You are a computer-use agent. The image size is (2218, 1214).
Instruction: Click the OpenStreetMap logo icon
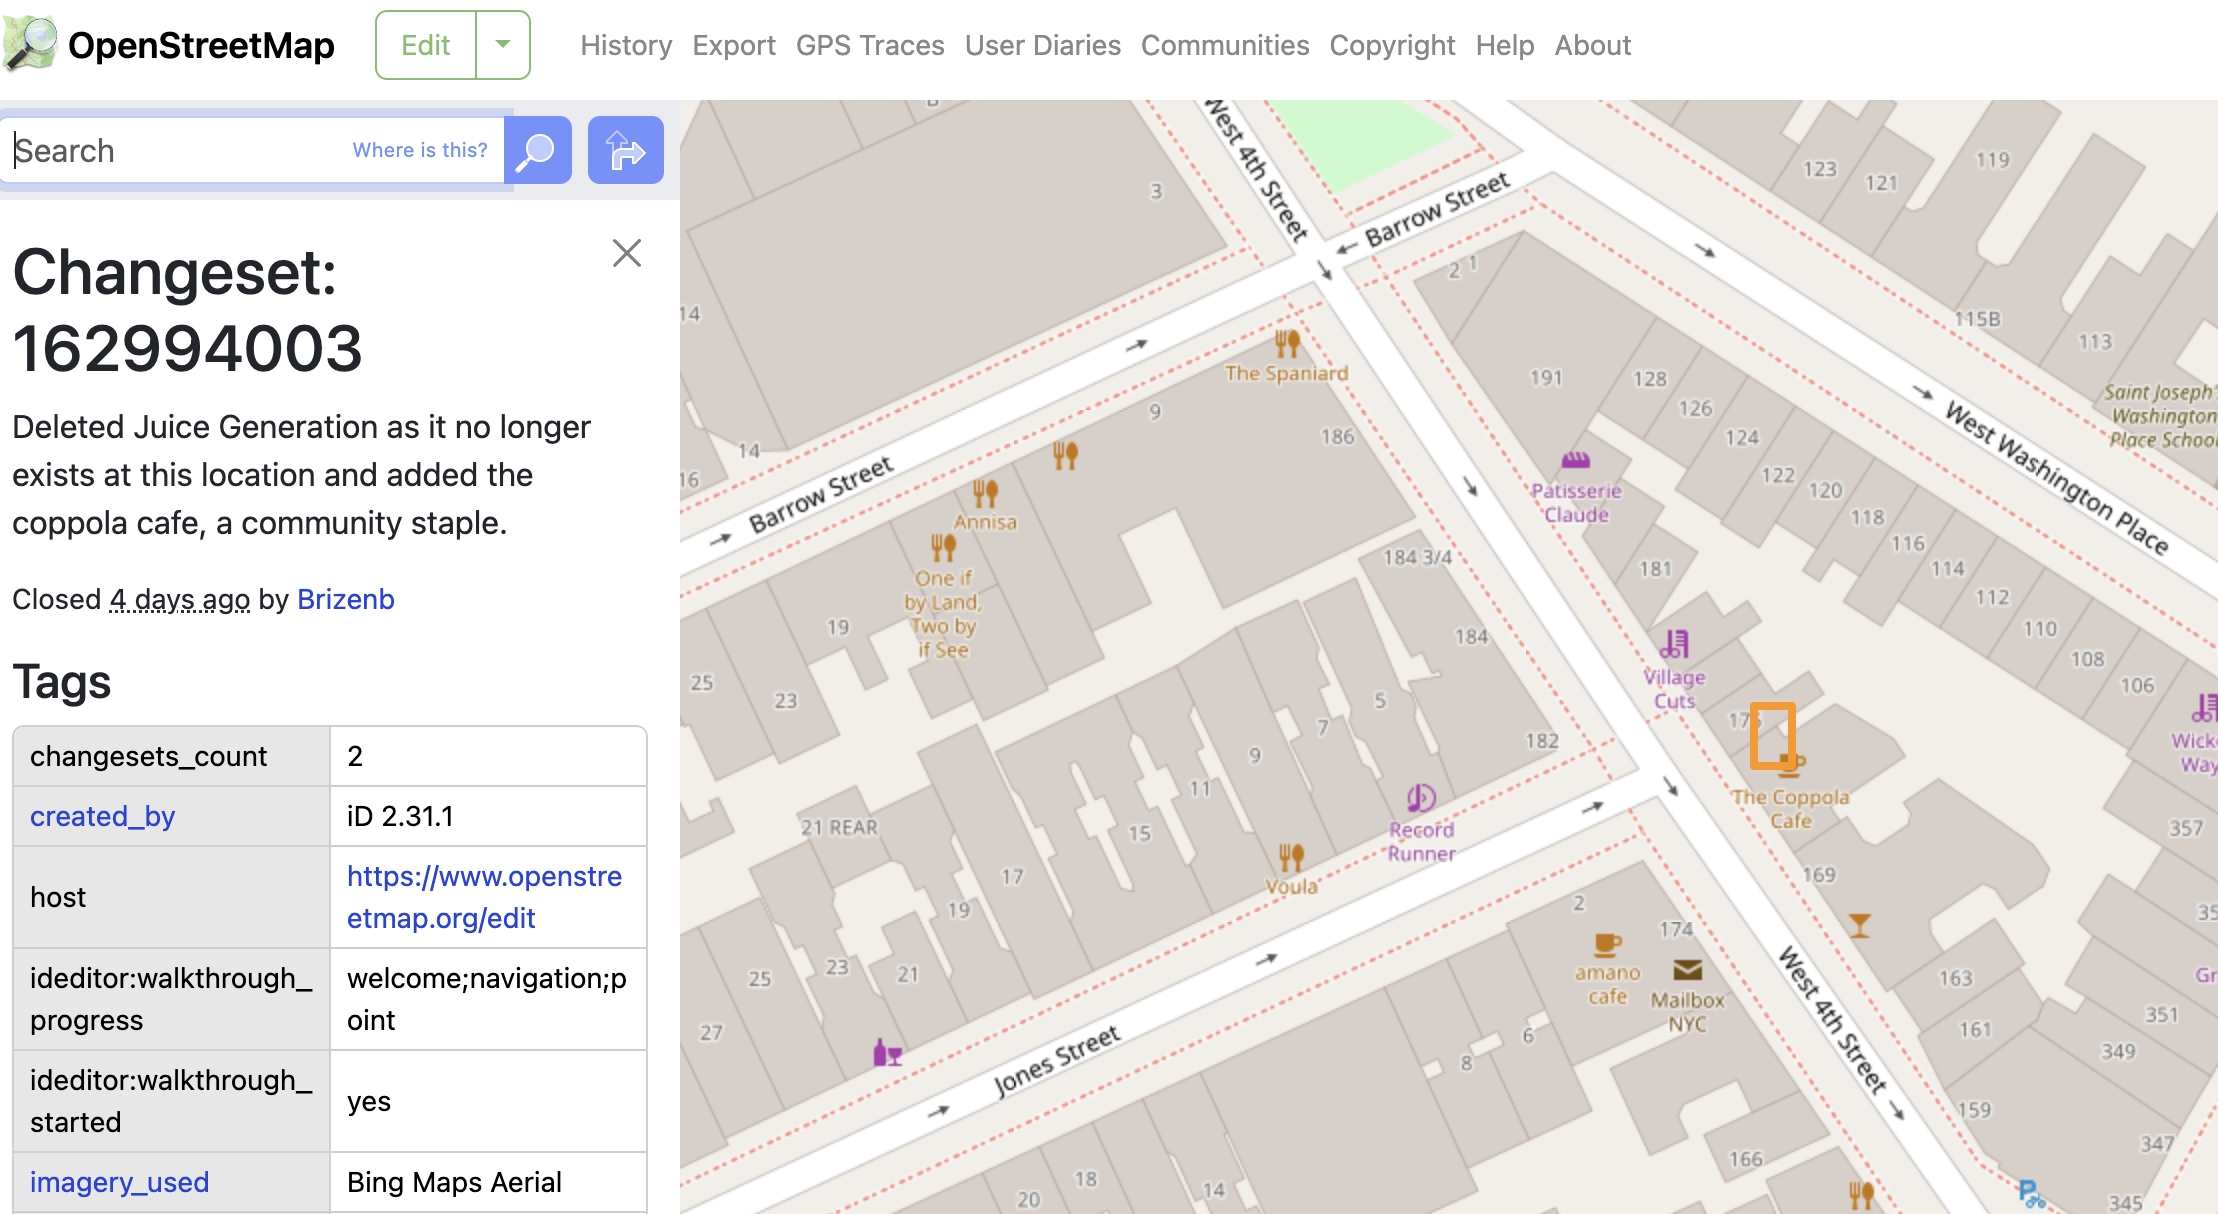[x=30, y=45]
